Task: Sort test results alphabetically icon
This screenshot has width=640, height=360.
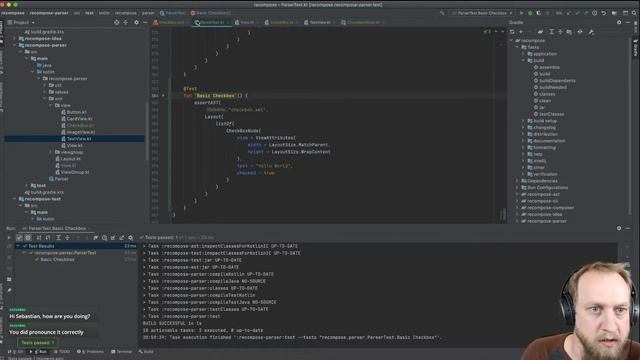Action: (39, 238)
